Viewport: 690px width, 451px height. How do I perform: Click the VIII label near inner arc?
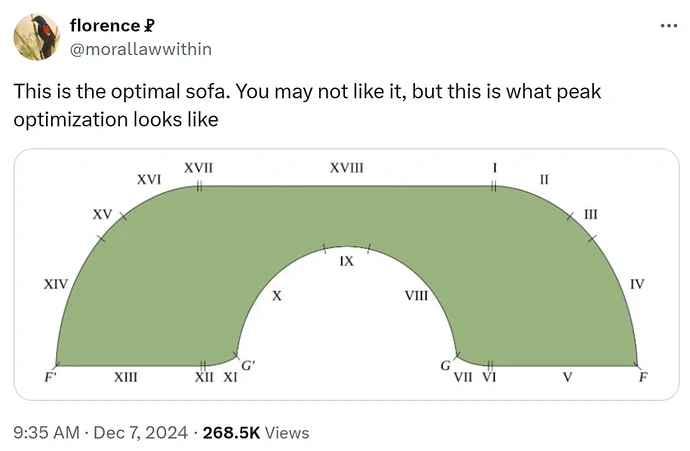point(416,296)
